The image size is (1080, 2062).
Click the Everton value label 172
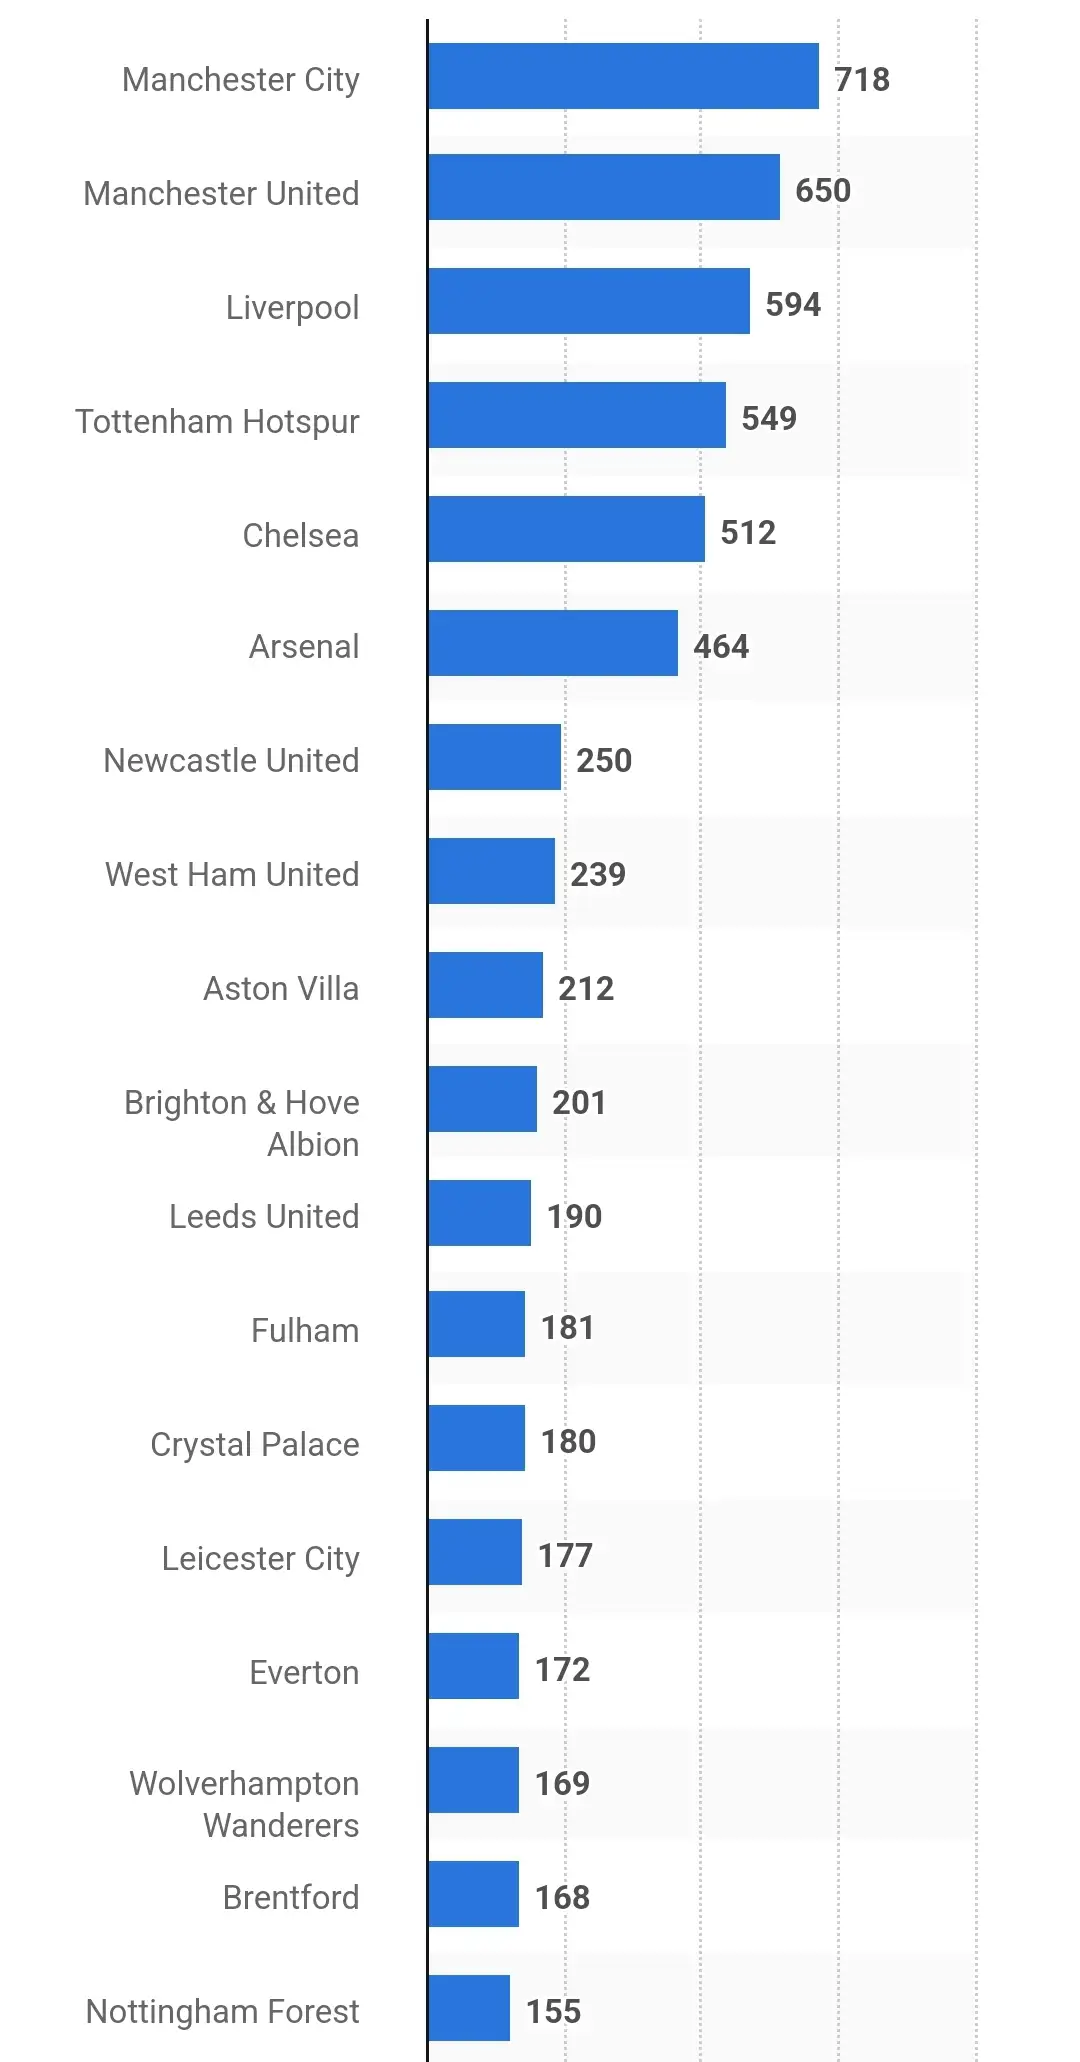pyautogui.click(x=563, y=1669)
